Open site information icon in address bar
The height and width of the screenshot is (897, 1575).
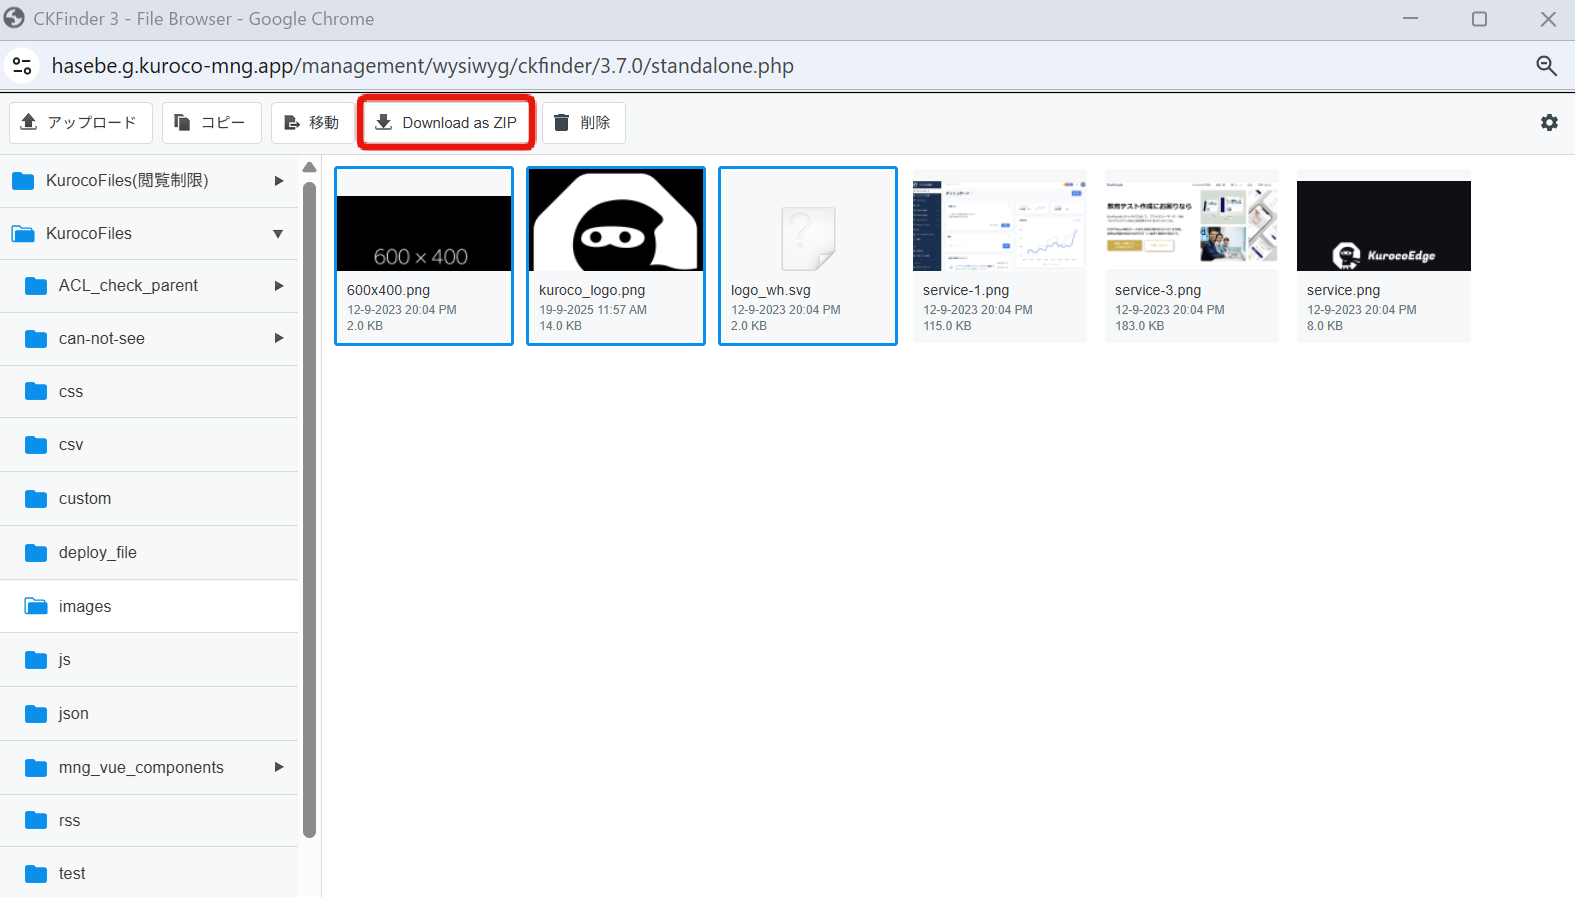click(x=22, y=66)
